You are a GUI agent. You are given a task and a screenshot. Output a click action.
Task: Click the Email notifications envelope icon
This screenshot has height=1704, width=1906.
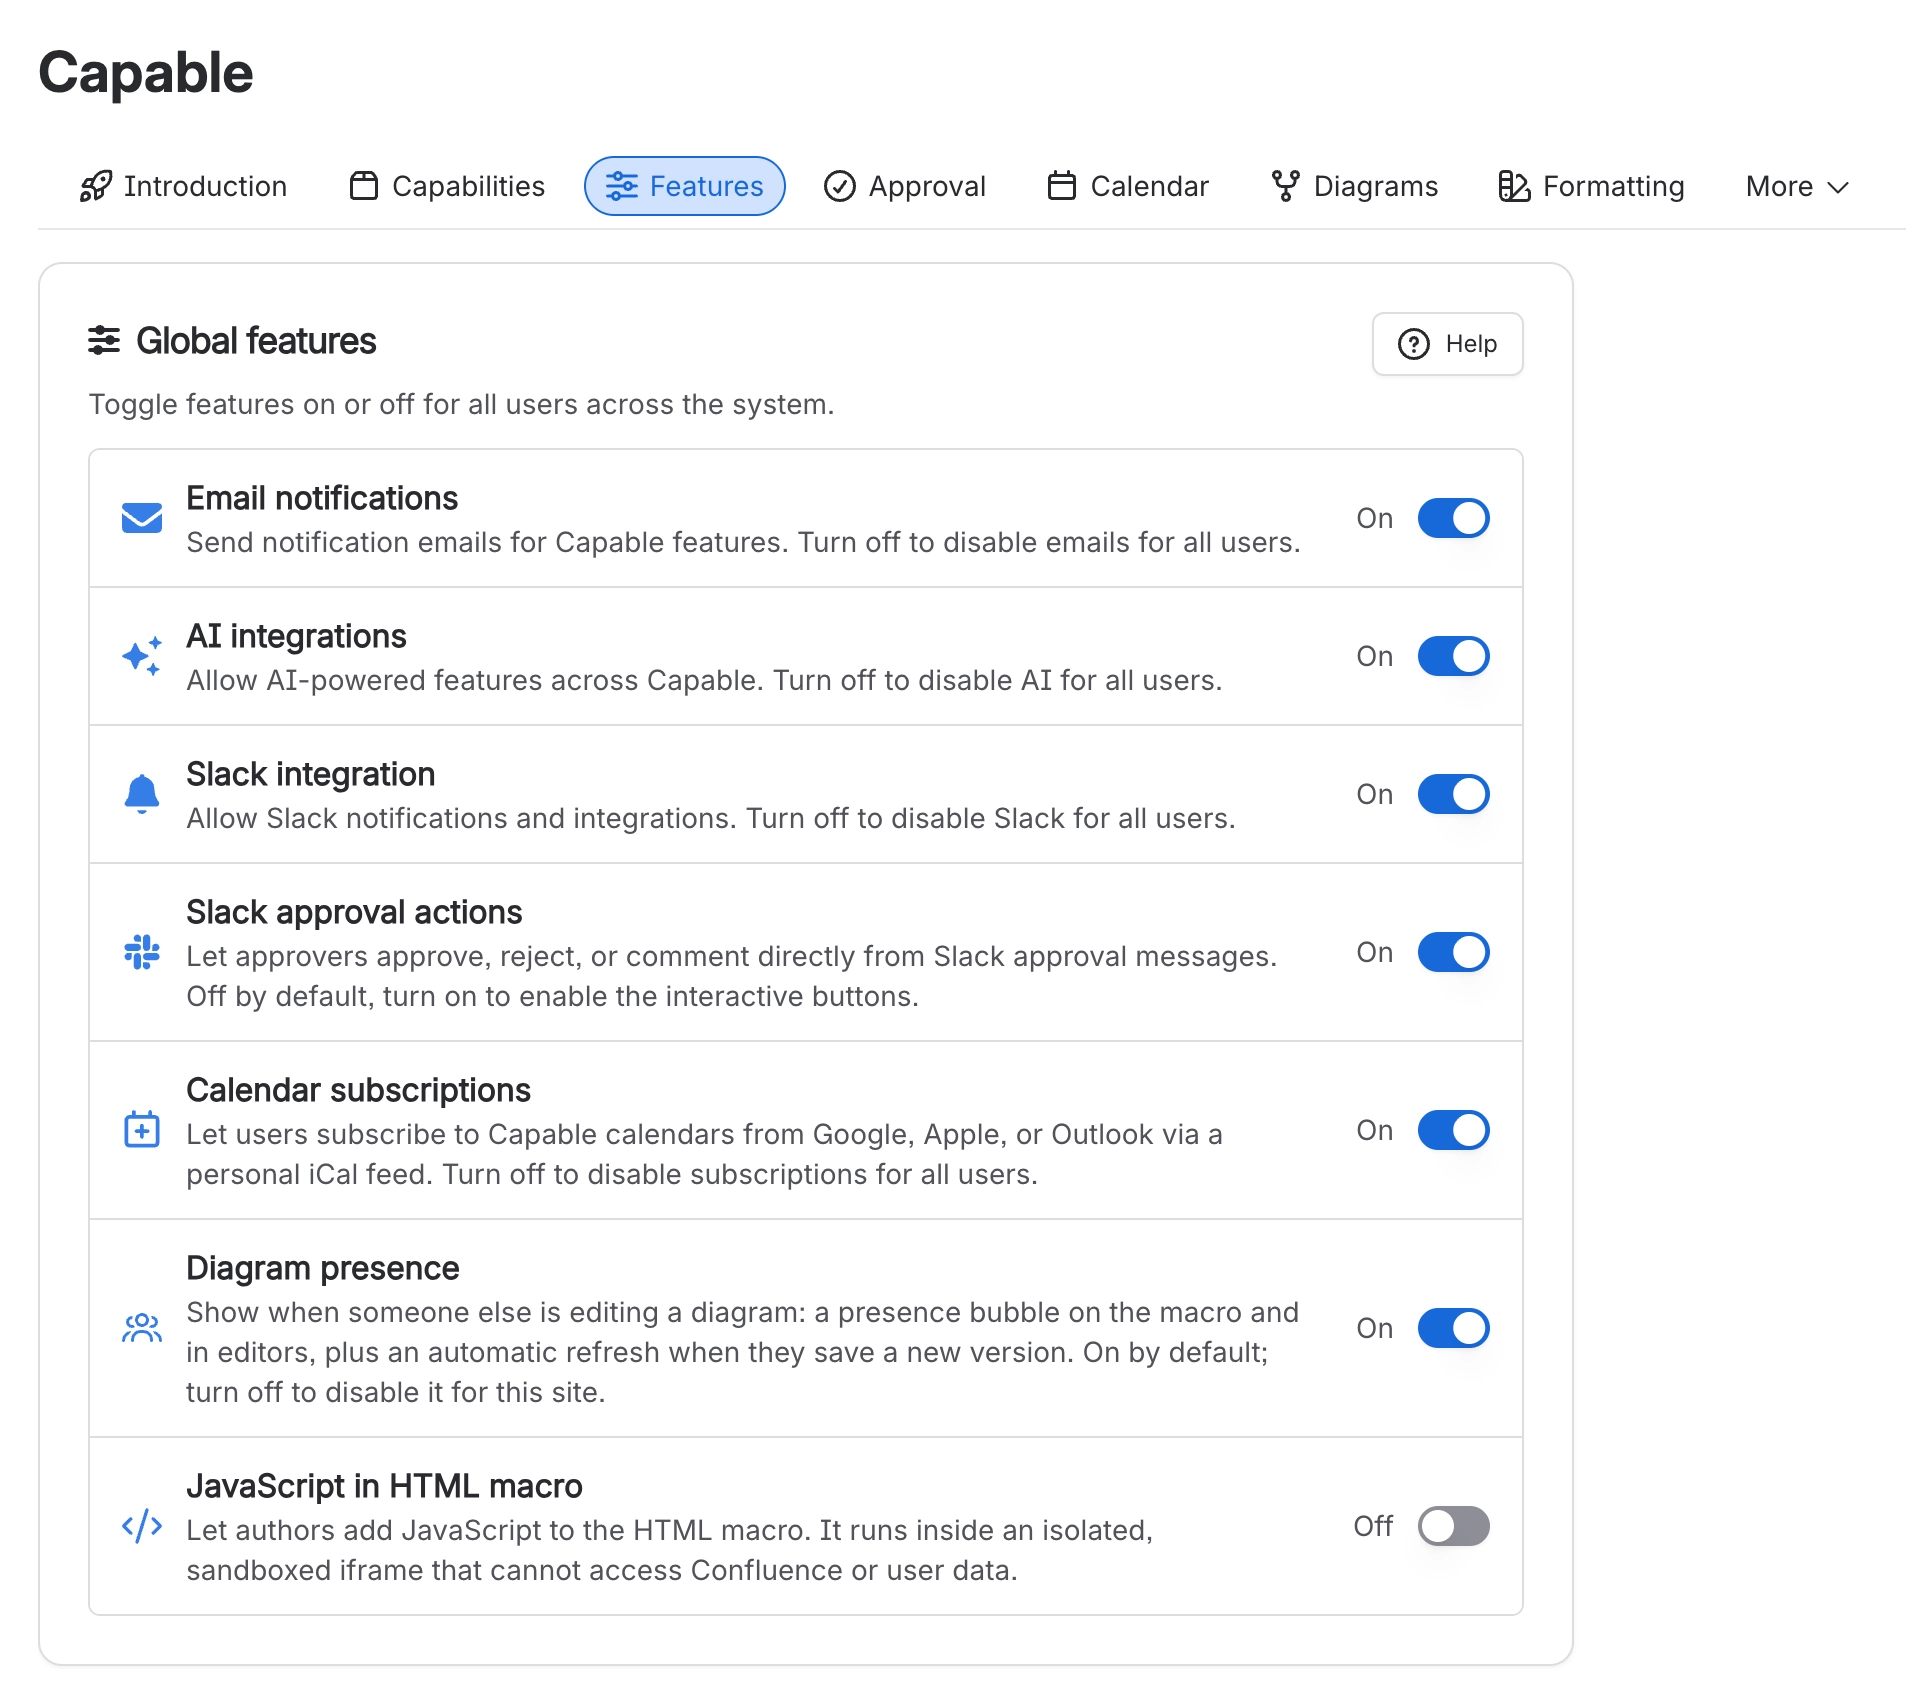coord(142,518)
